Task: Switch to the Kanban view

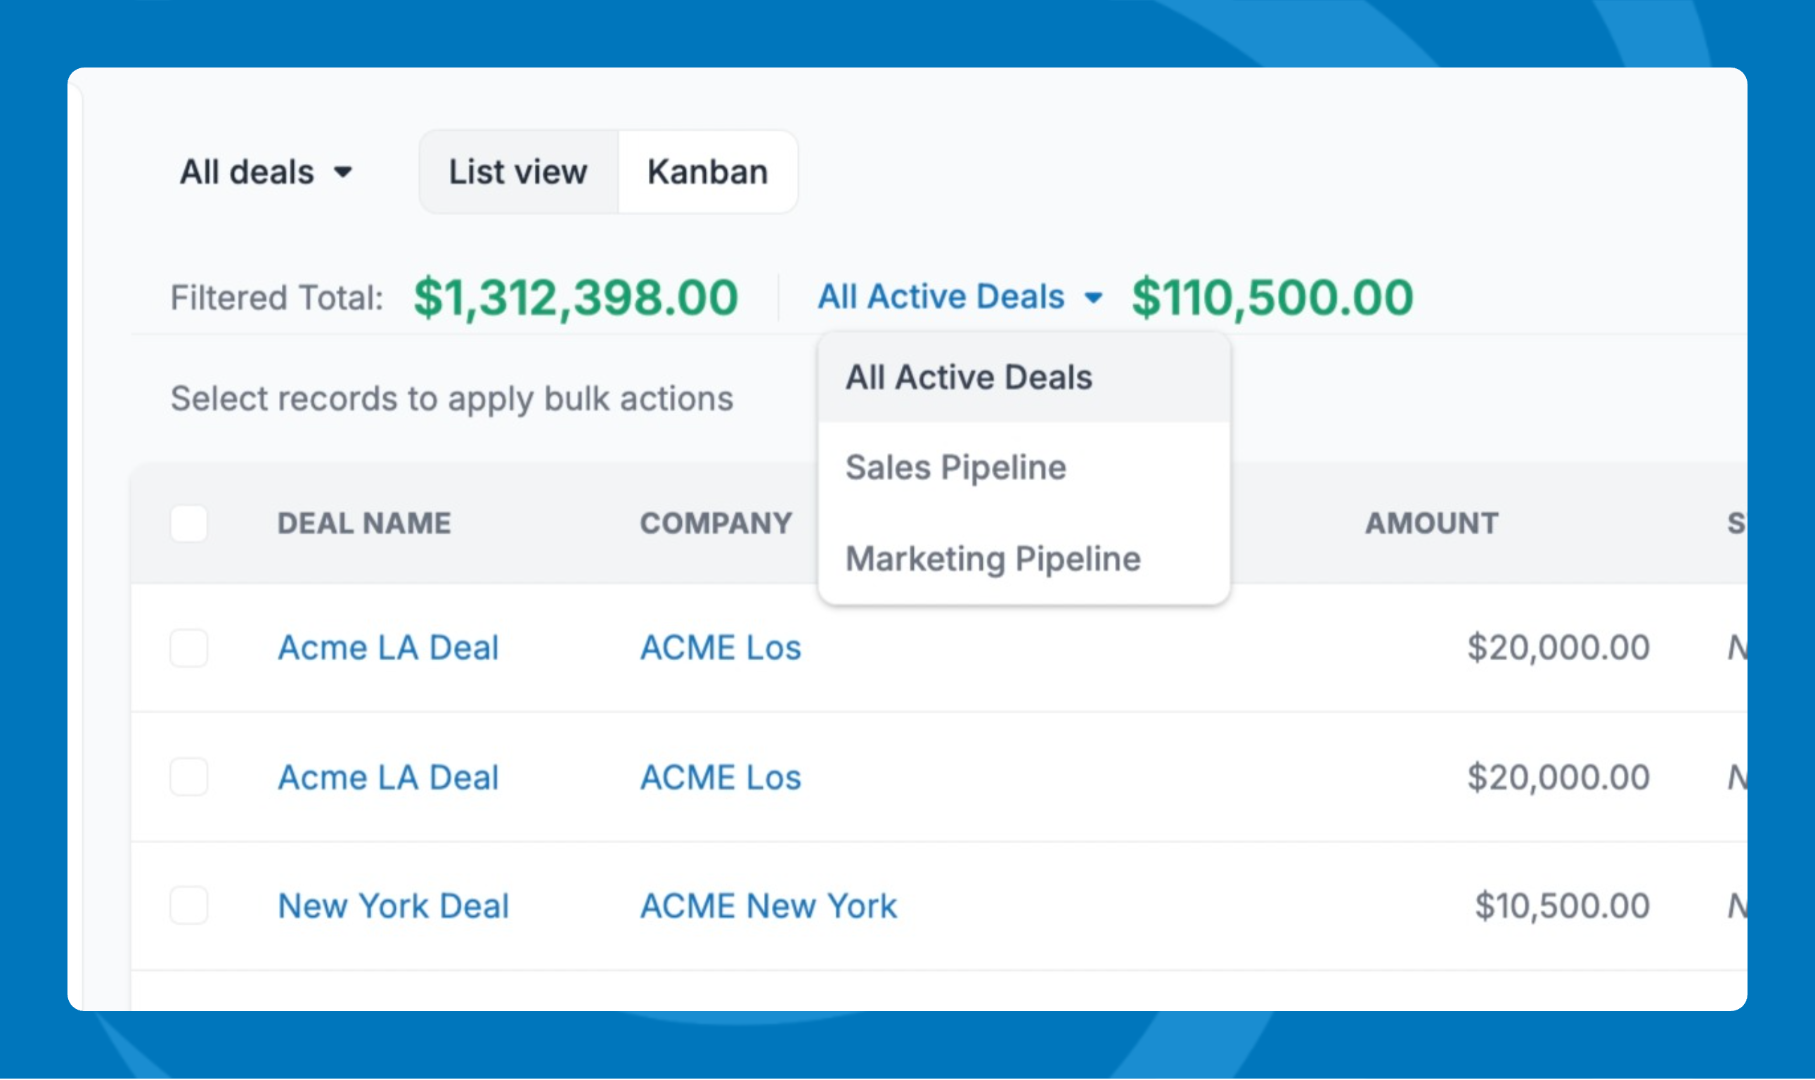Action: pos(707,172)
